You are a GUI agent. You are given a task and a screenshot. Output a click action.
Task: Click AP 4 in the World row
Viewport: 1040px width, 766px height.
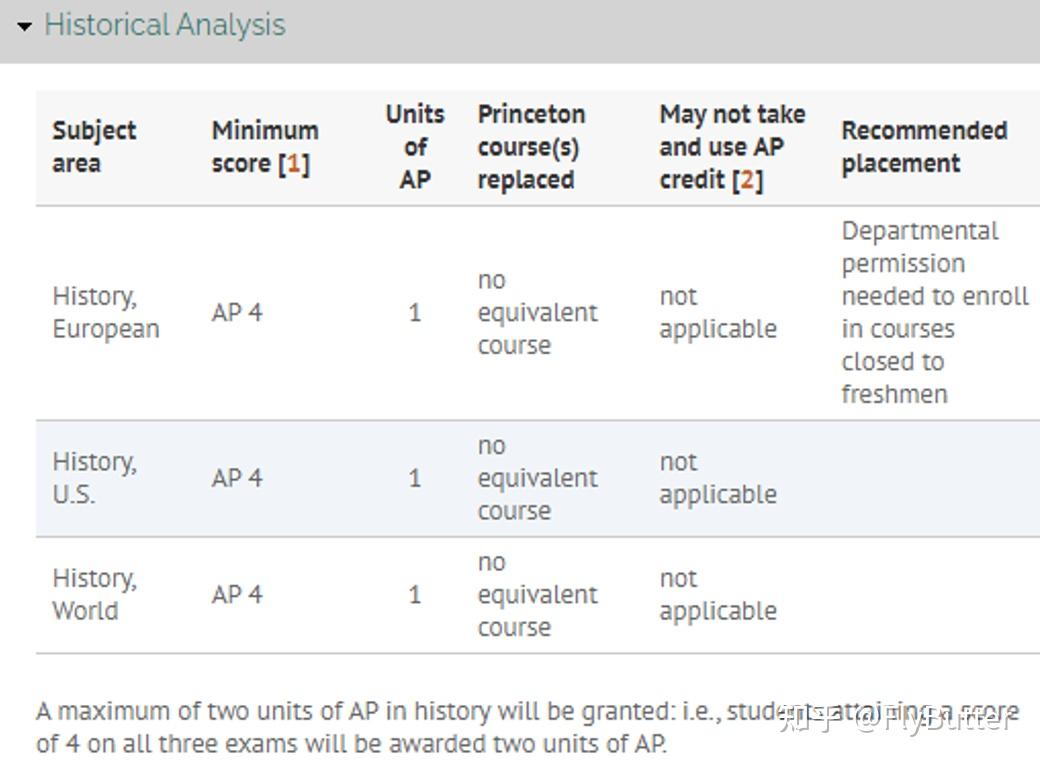(237, 595)
